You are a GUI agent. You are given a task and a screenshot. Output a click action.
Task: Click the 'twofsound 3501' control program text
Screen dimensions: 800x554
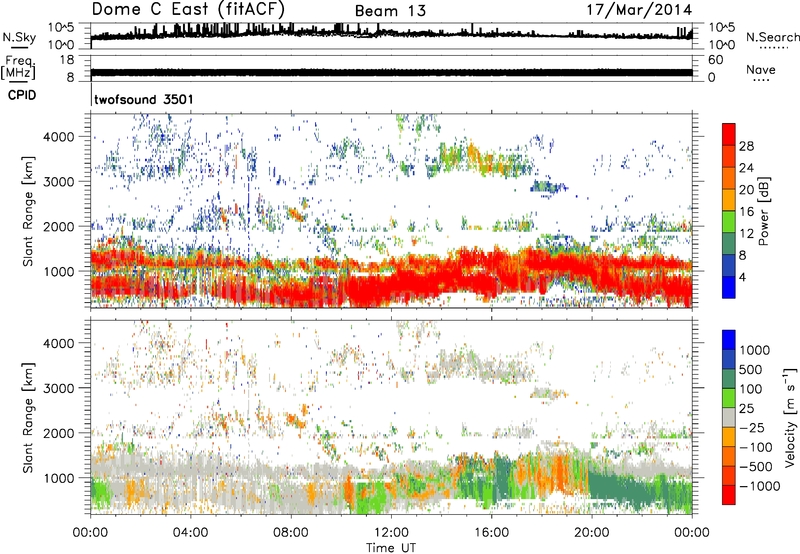[144, 99]
